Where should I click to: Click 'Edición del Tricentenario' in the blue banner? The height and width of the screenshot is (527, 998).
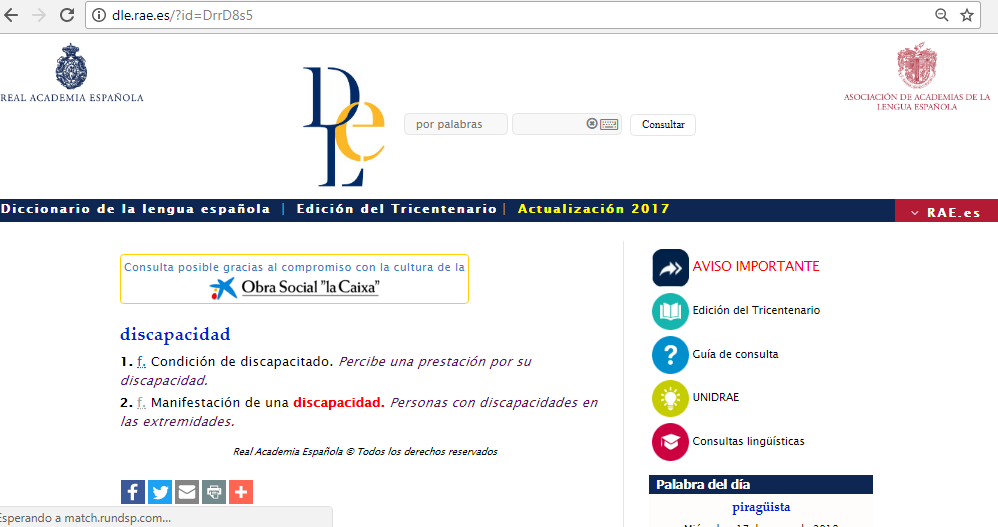[396, 209]
